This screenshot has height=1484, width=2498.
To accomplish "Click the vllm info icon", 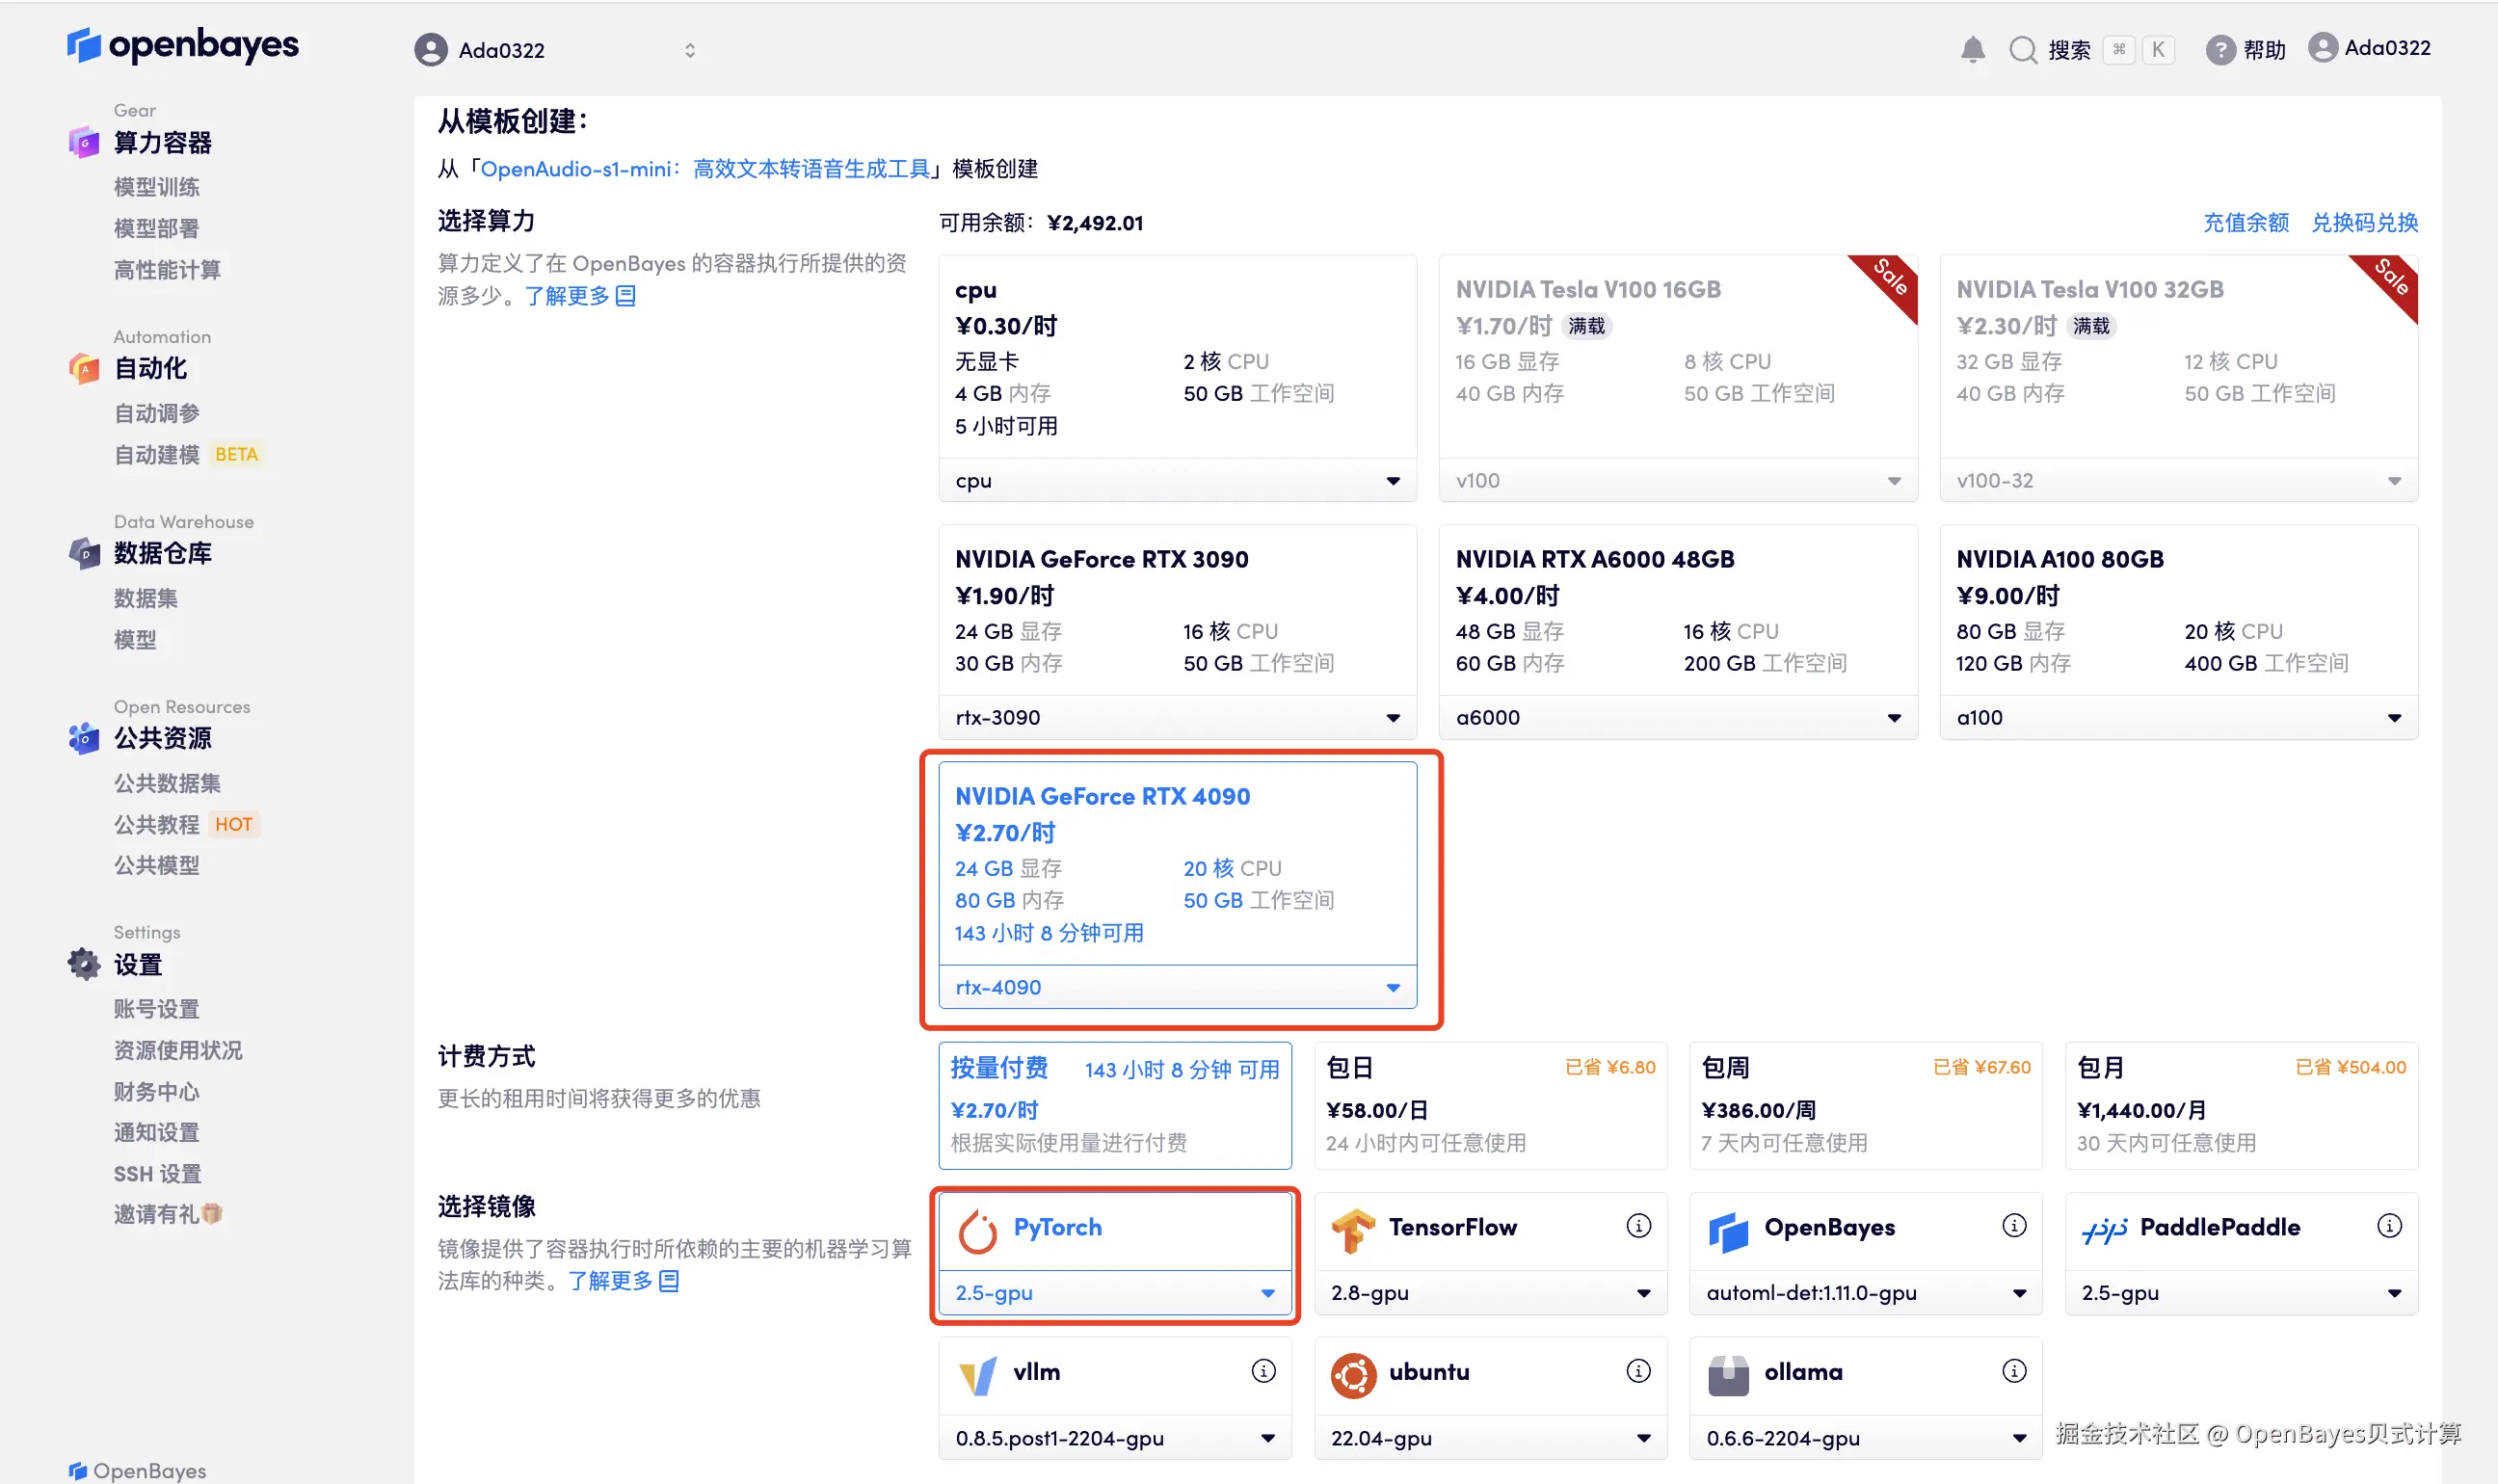I will click(x=1263, y=1371).
